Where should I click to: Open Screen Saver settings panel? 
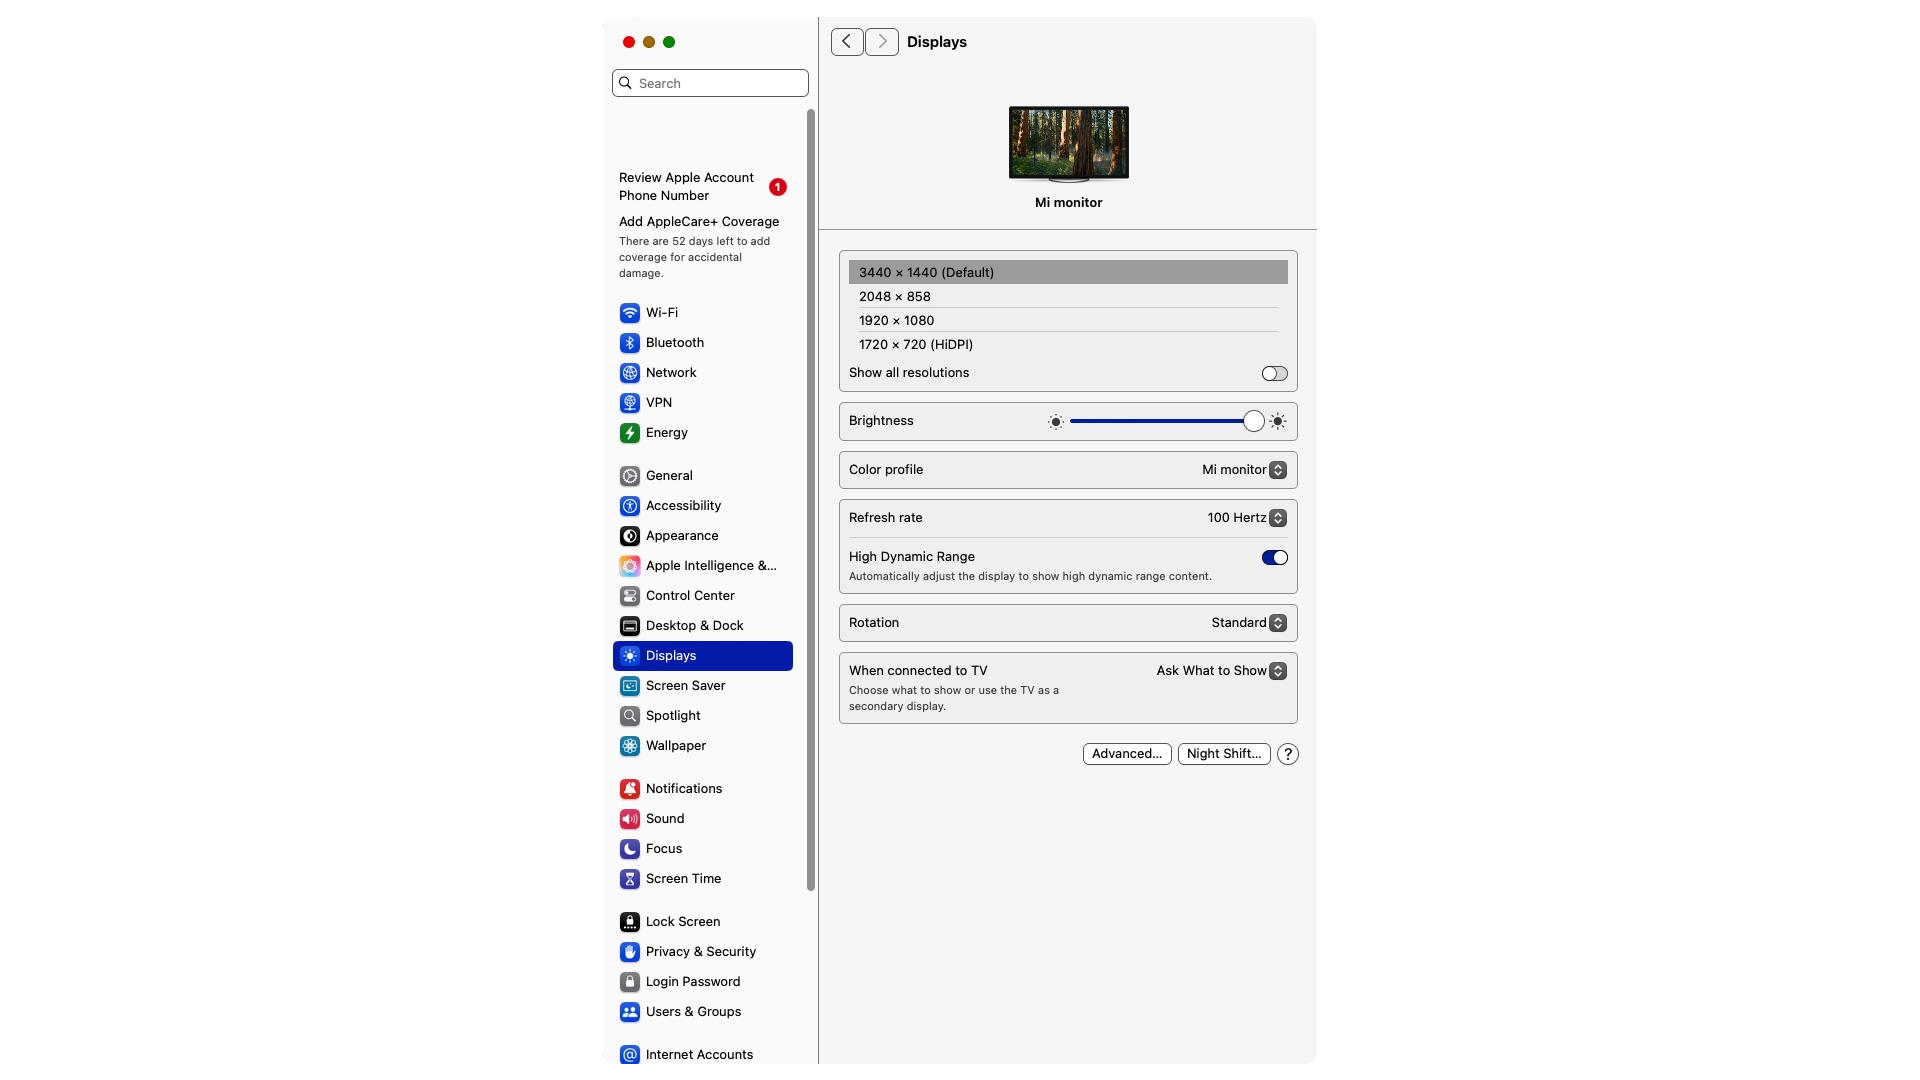point(684,686)
